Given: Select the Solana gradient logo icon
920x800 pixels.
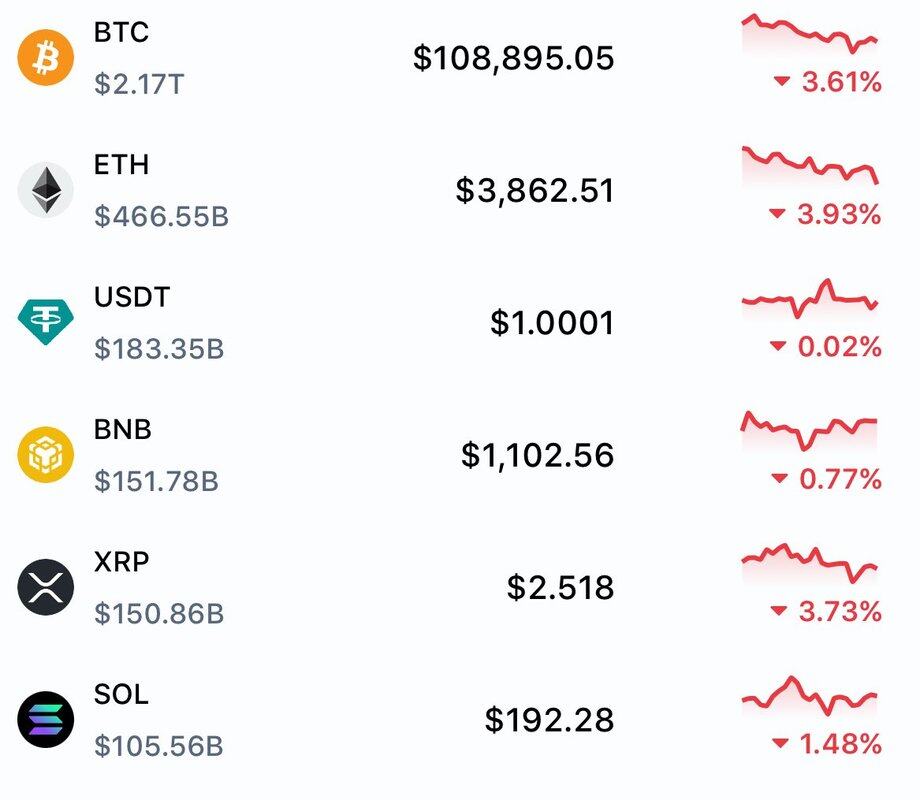Looking at the screenshot, I should point(46,719).
